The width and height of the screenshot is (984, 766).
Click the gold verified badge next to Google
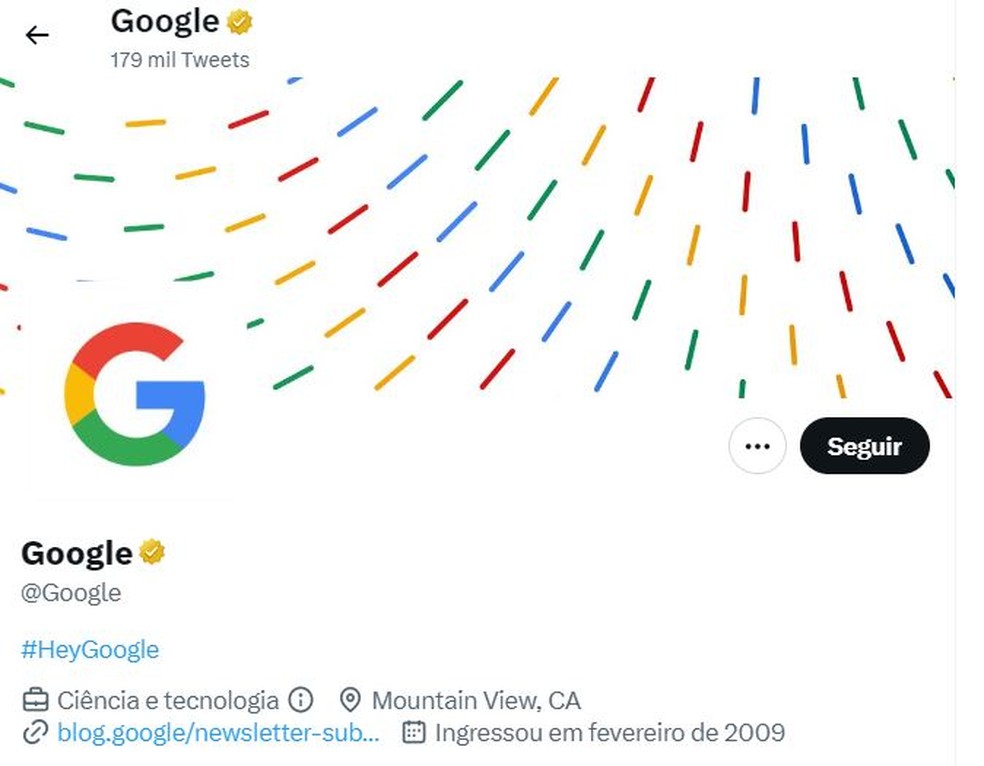(x=238, y=20)
